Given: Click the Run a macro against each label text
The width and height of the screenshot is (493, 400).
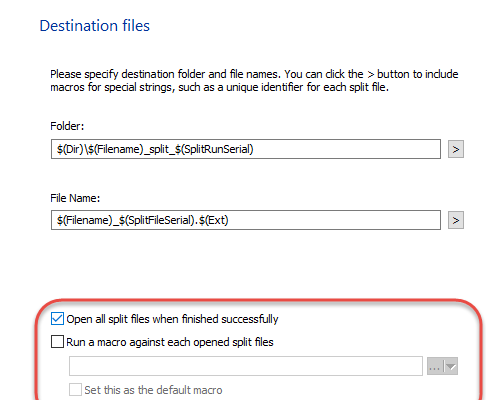Looking at the screenshot, I should tap(170, 342).
